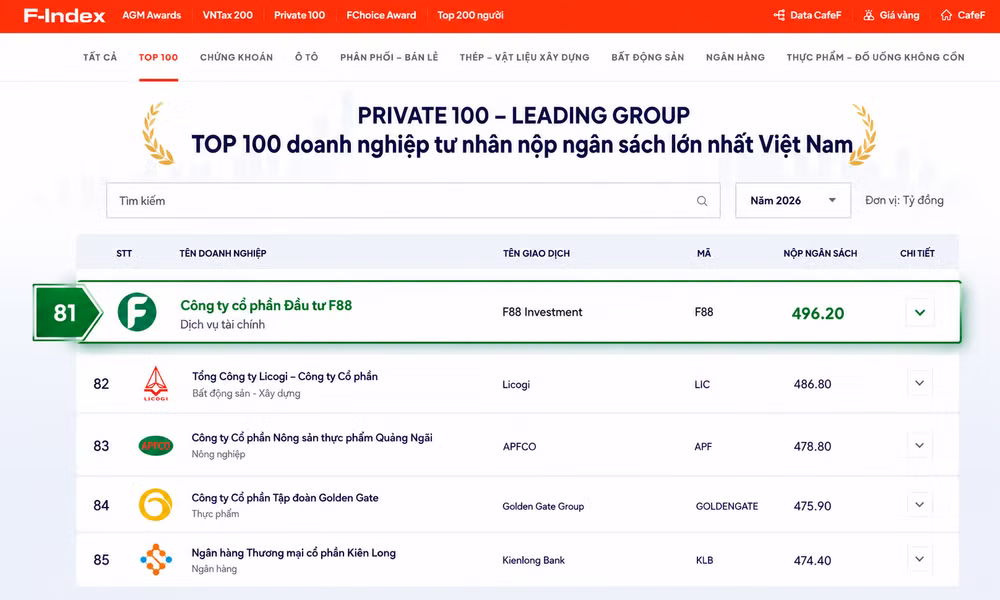Open the Năm 2026 year dropdown
1000x600 pixels.
click(793, 200)
